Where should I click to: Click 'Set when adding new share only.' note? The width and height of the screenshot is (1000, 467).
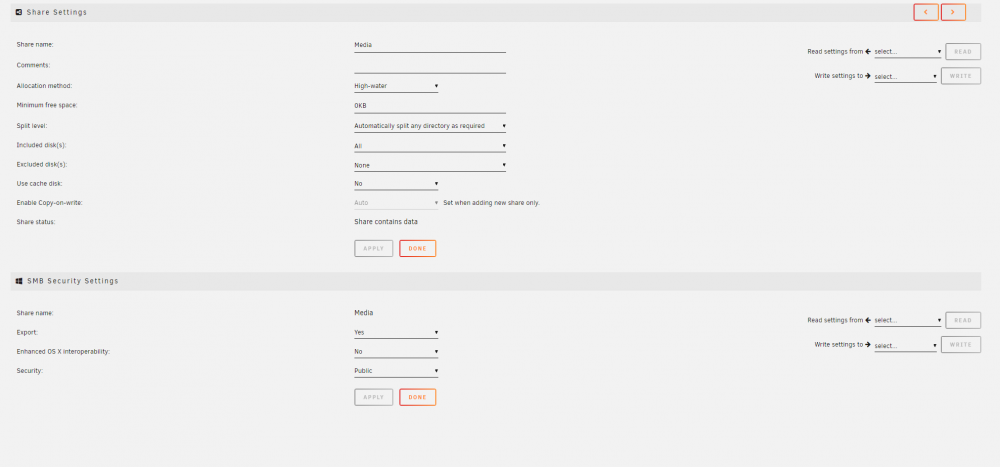point(492,203)
